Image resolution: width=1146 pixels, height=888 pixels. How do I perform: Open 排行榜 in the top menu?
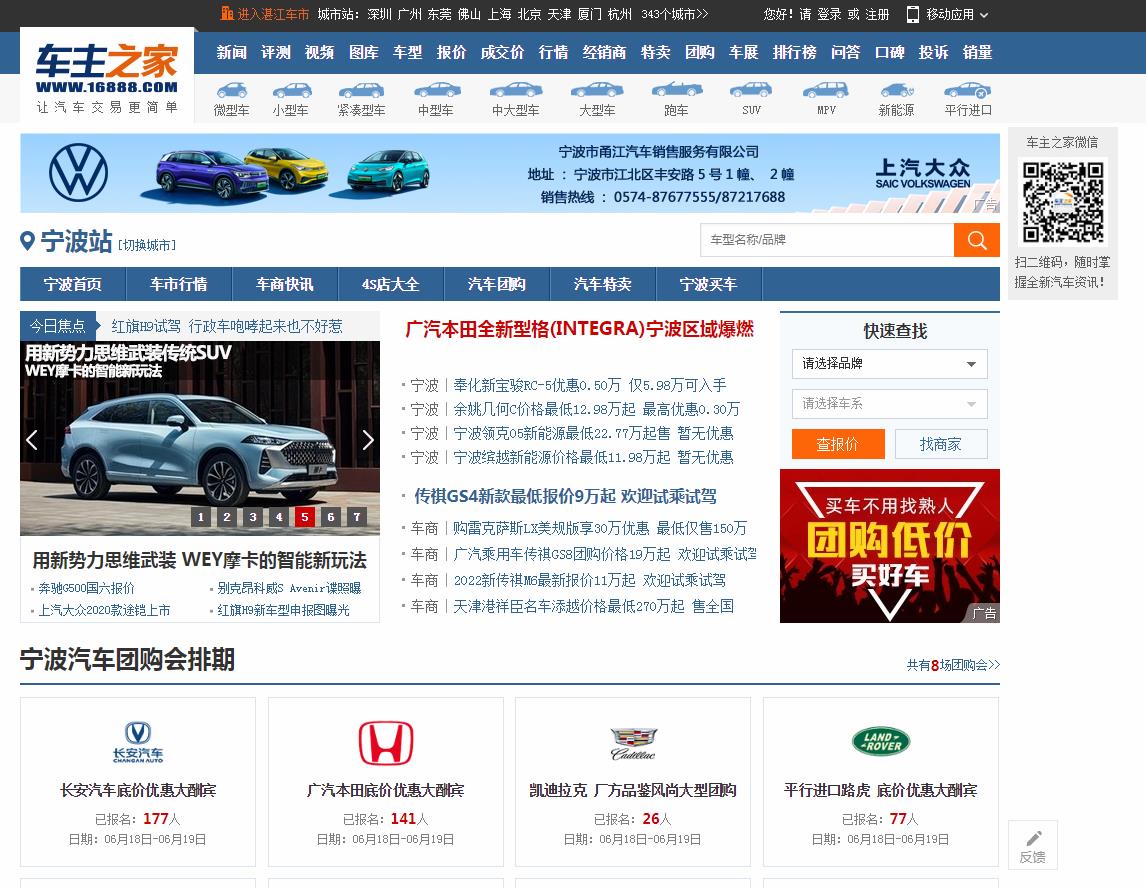[794, 53]
